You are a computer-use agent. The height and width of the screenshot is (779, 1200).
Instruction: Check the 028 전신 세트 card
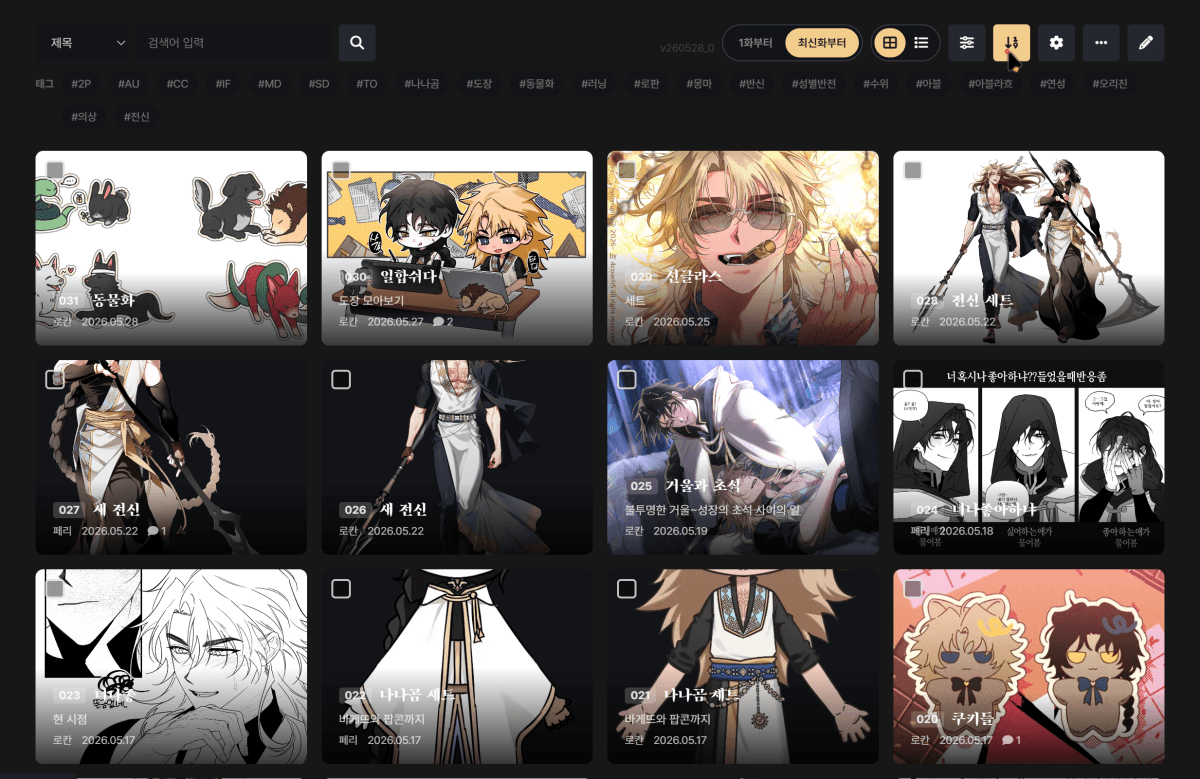913,170
